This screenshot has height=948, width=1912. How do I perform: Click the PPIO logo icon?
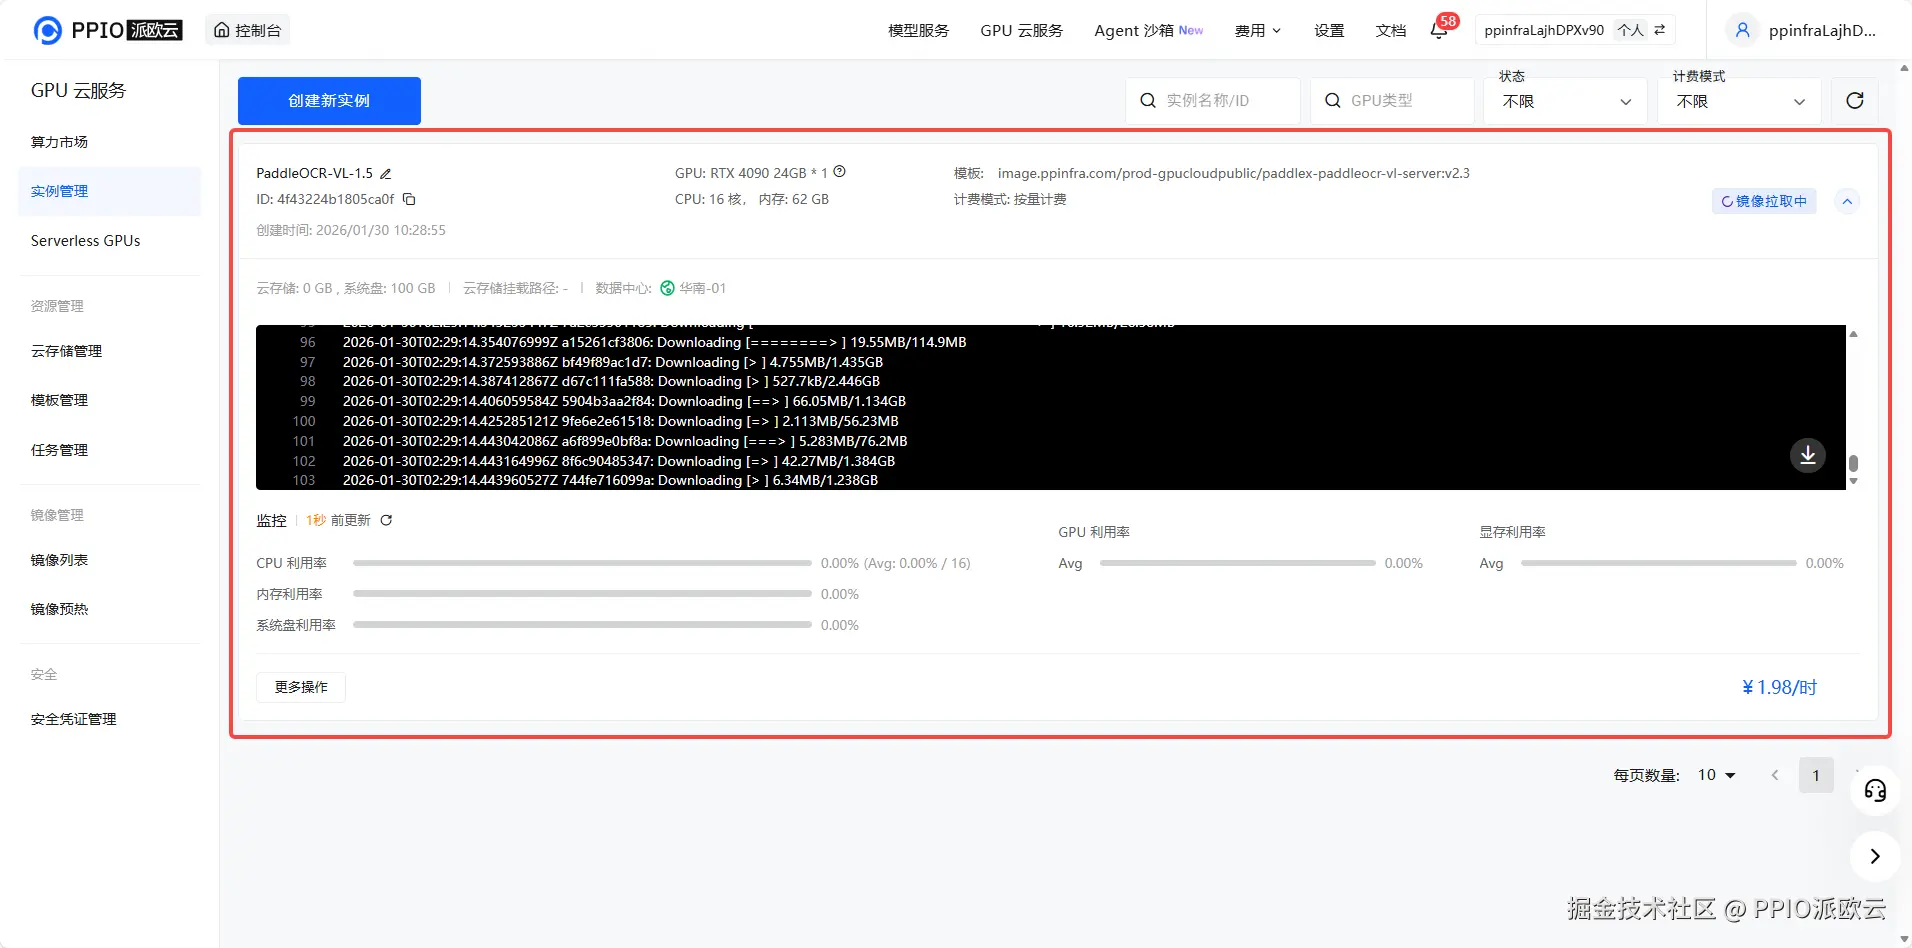click(47, 30)
